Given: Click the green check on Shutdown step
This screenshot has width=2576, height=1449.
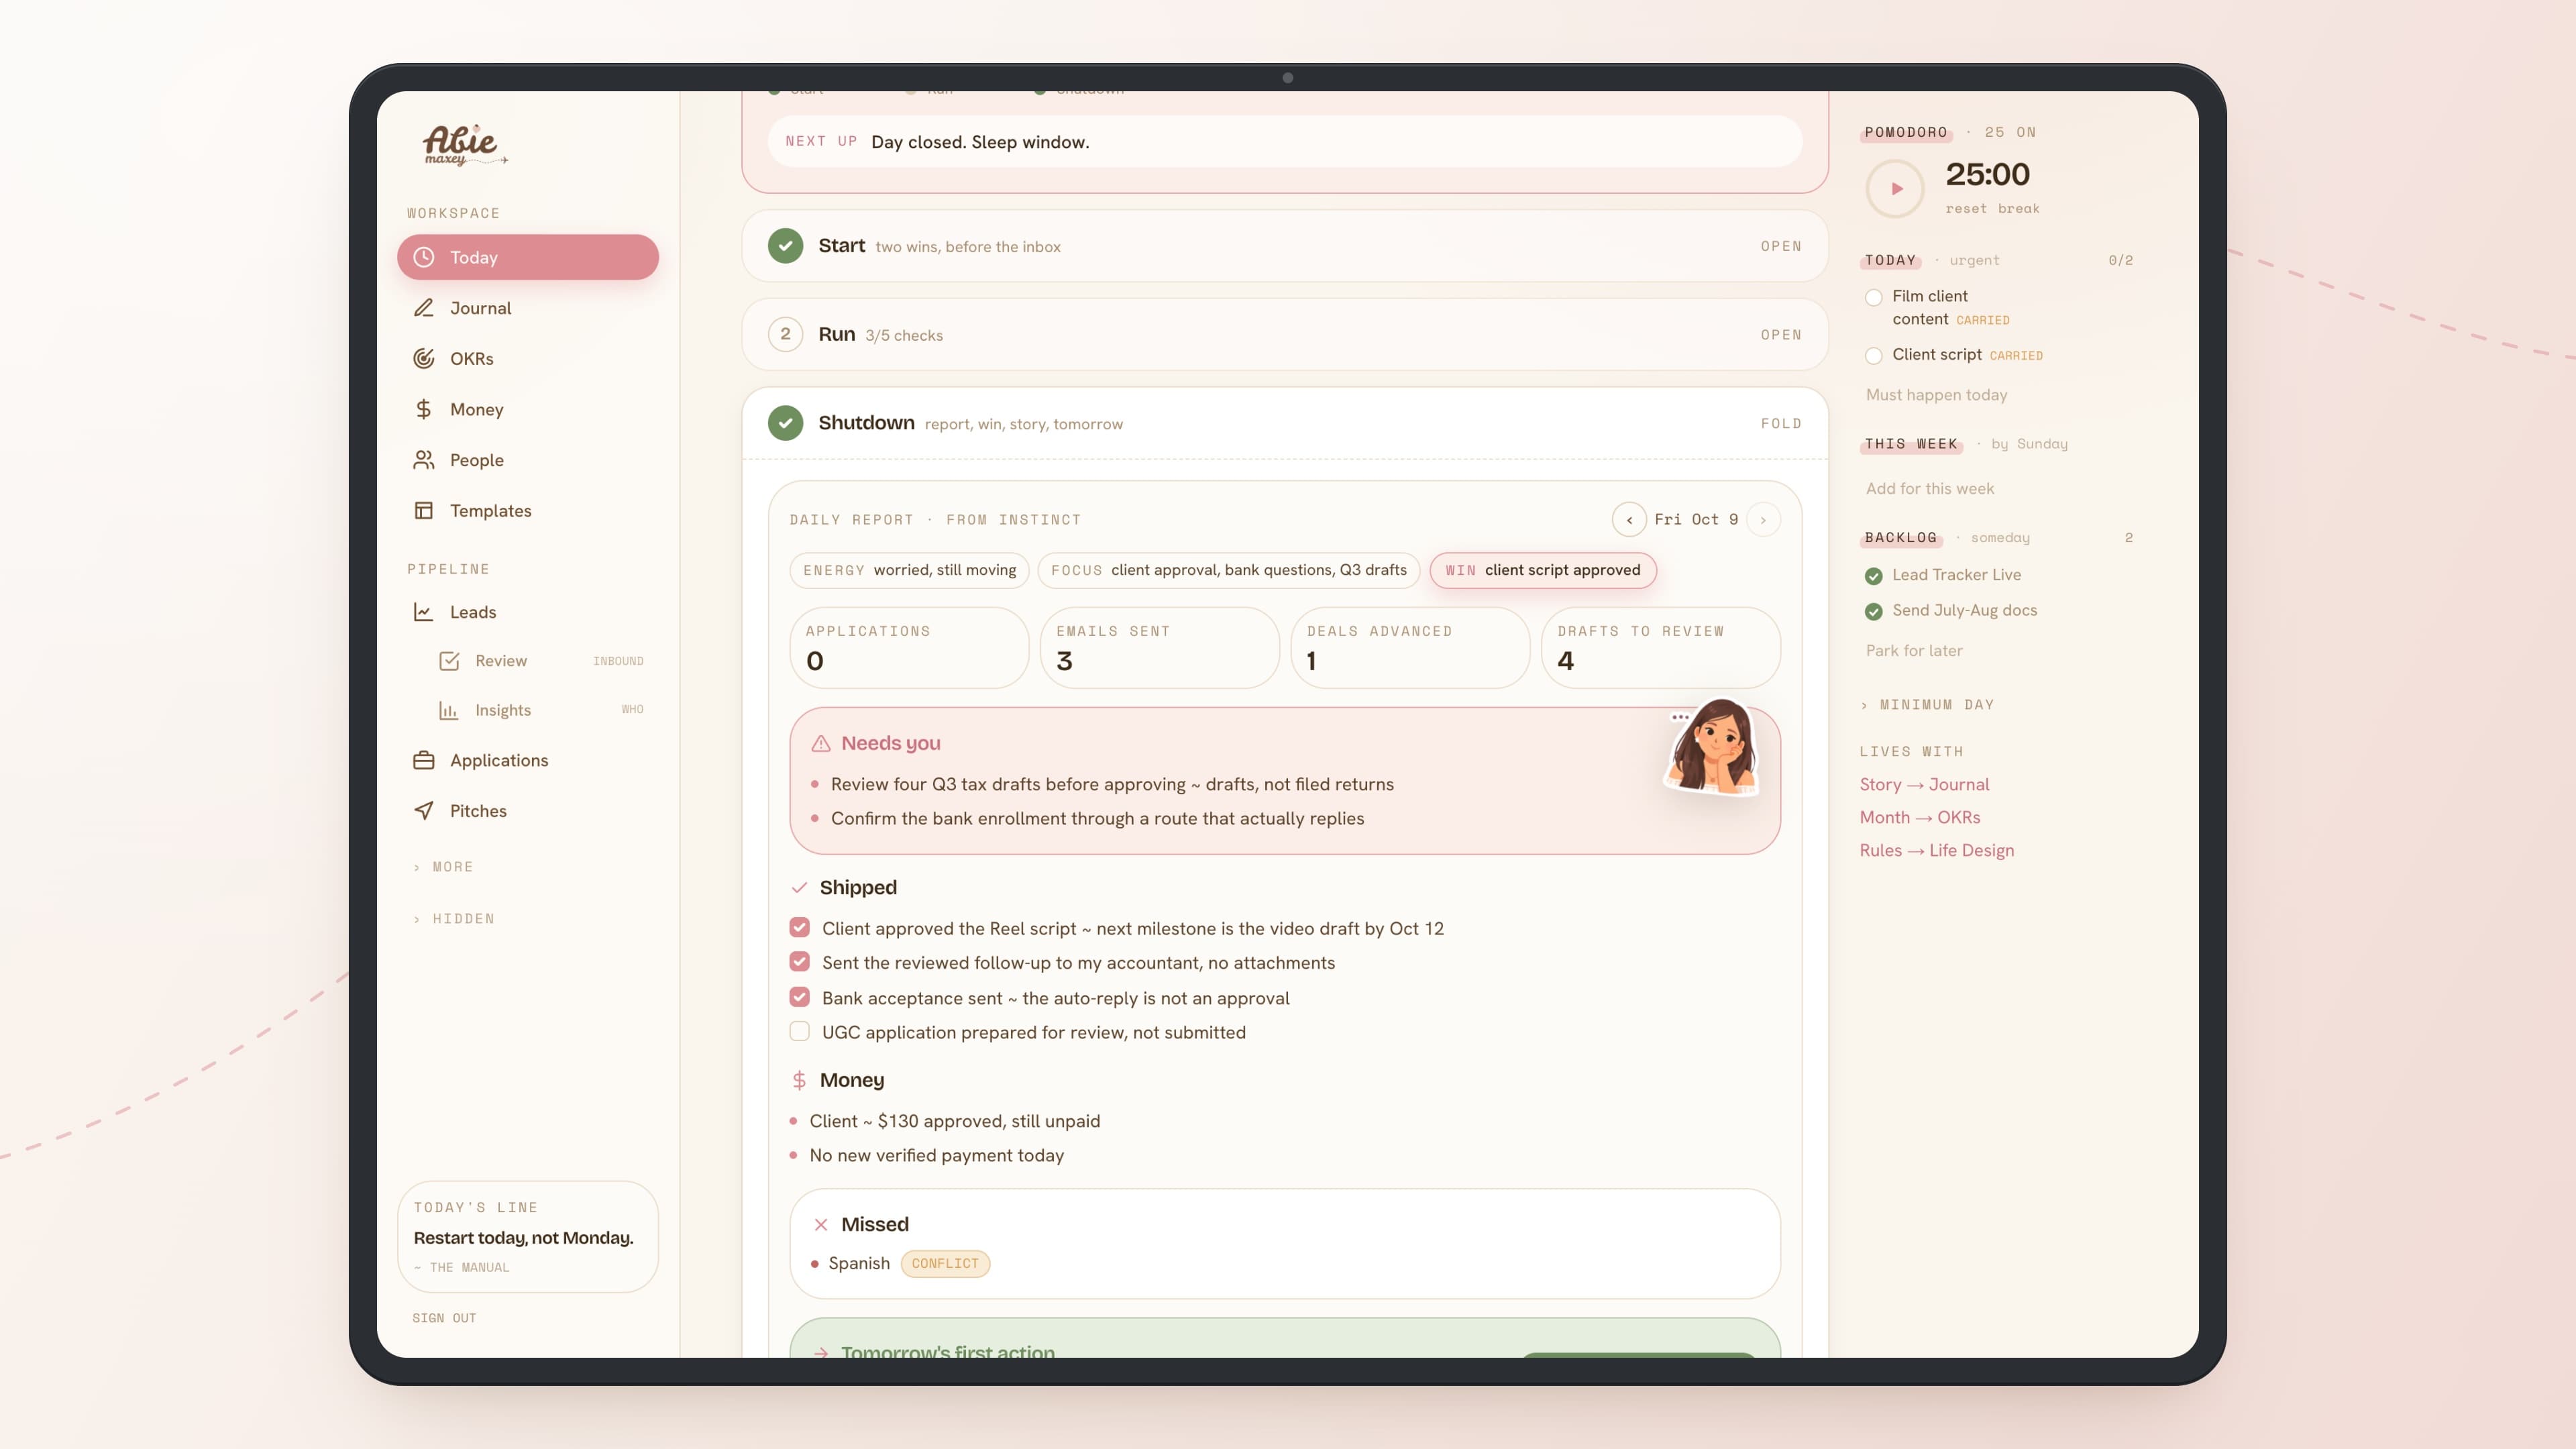Looking at the screenshot, I should coord(785,423).
